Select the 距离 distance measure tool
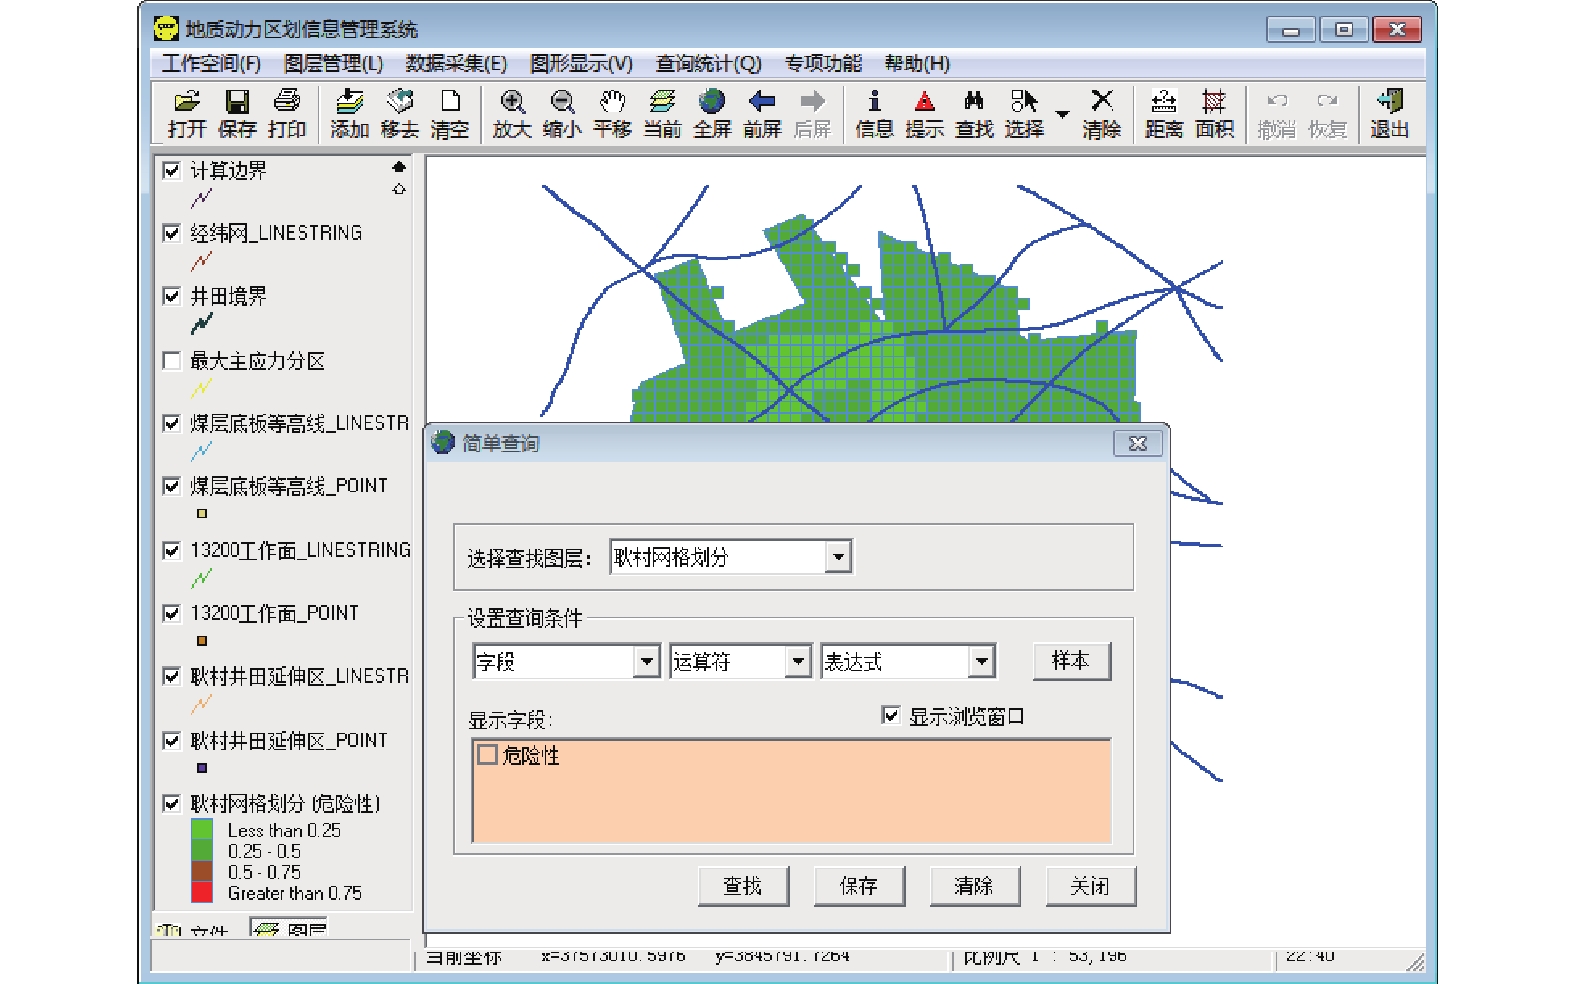 click(1163, 113)
